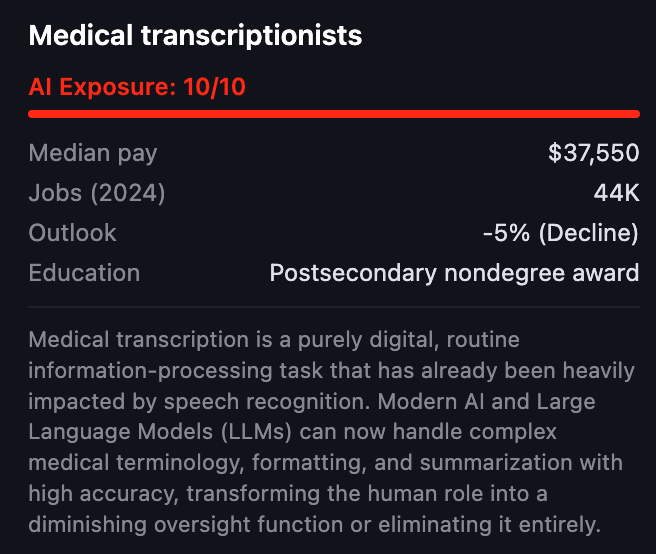The image size is (656, 554).
Task: Click the red AI Exposure 10/10 label
Action: (137, 87)
